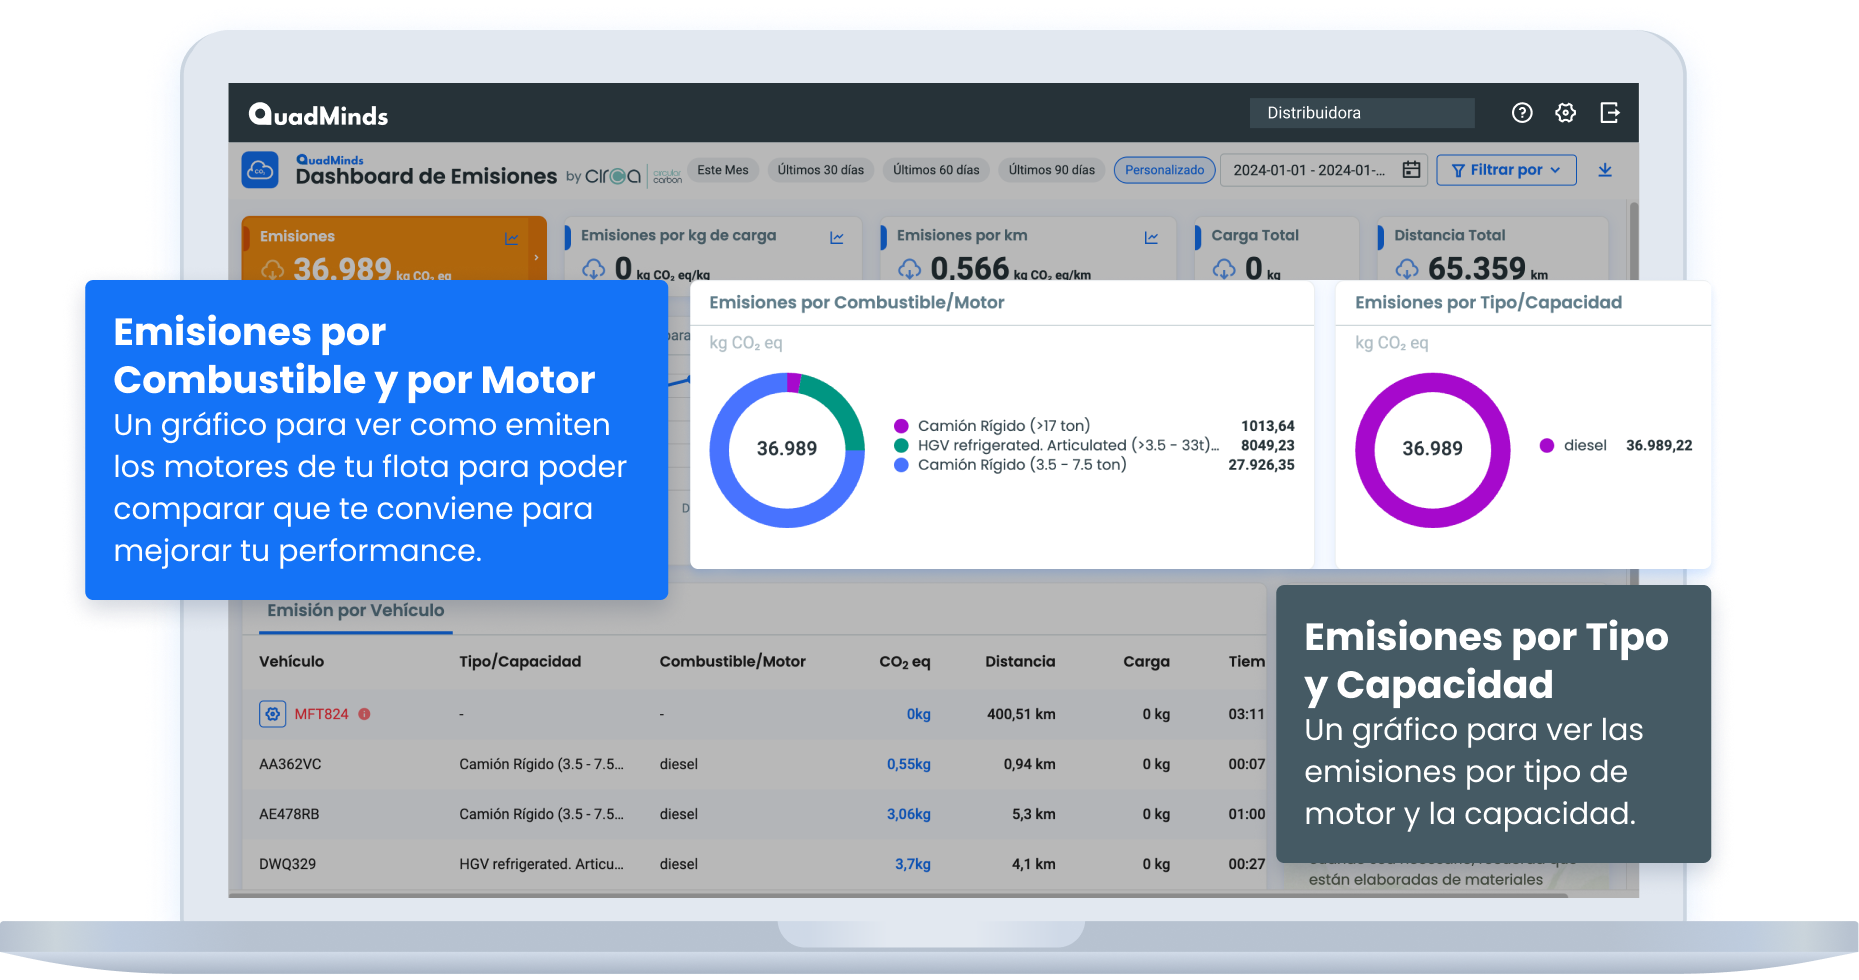Open calendar icon in date range field

tap(1411, 170)
